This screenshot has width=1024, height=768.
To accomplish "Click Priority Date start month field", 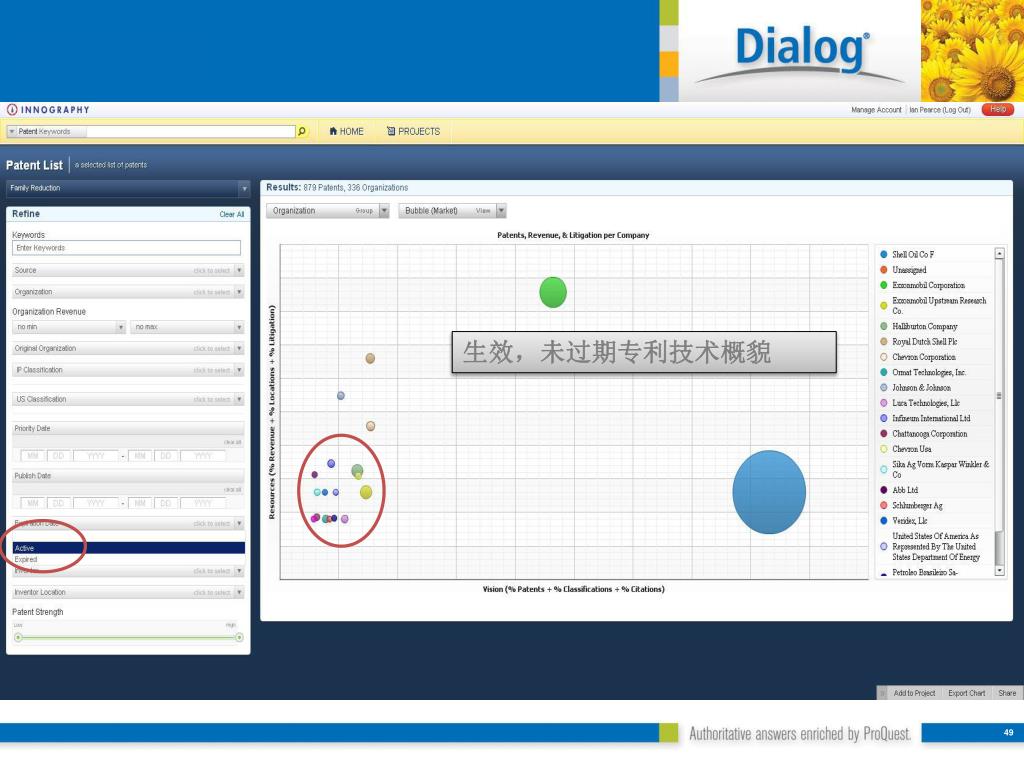I will [x=33, y=456].
